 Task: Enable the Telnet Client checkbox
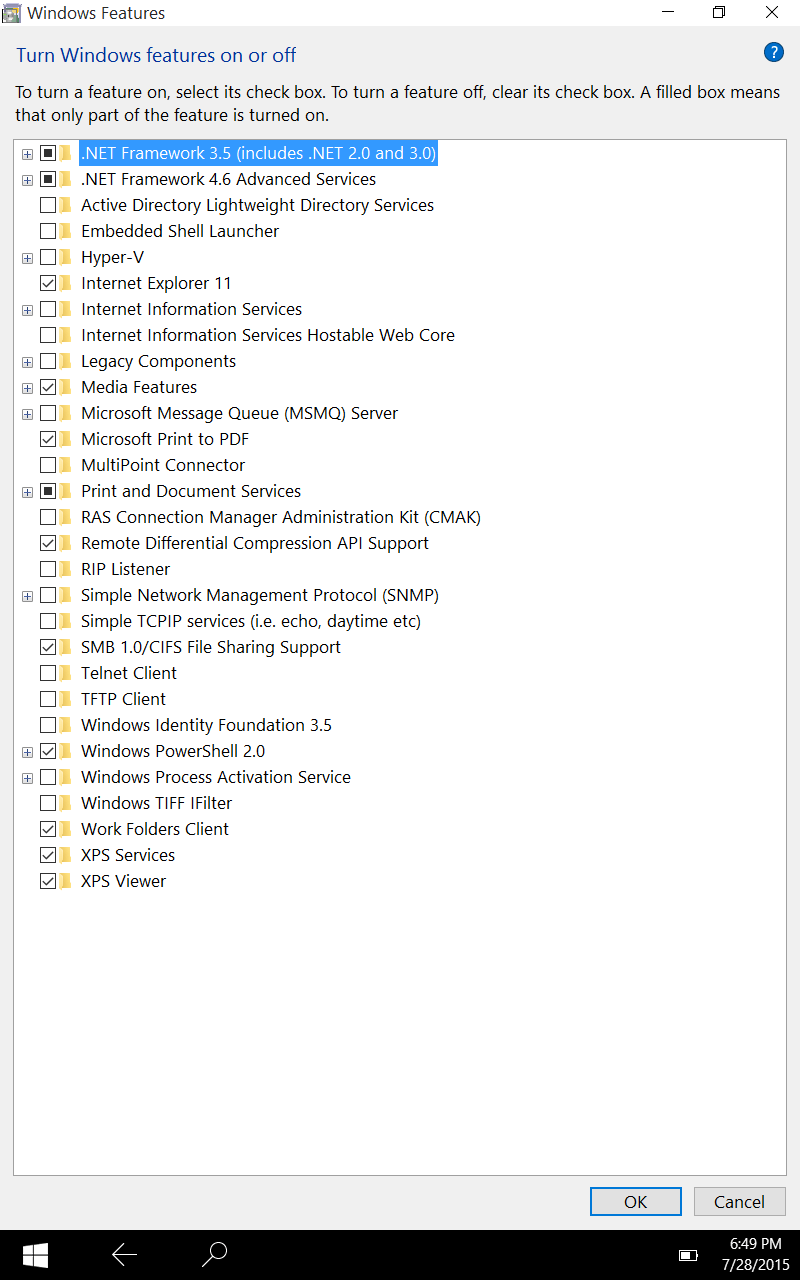[x=48, y=673]
